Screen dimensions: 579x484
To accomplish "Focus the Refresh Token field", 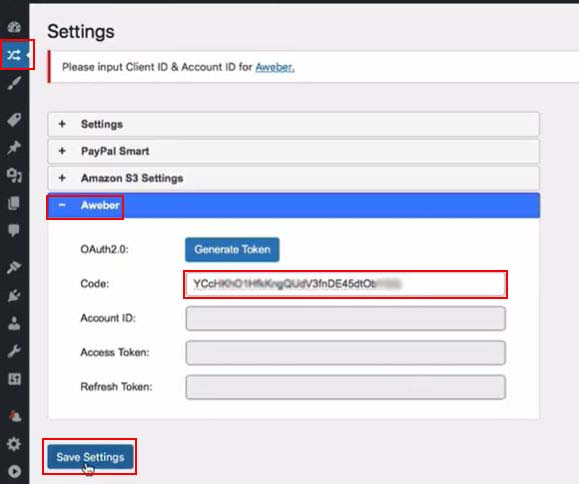I will pyautogui.click(x=346, y=387).
